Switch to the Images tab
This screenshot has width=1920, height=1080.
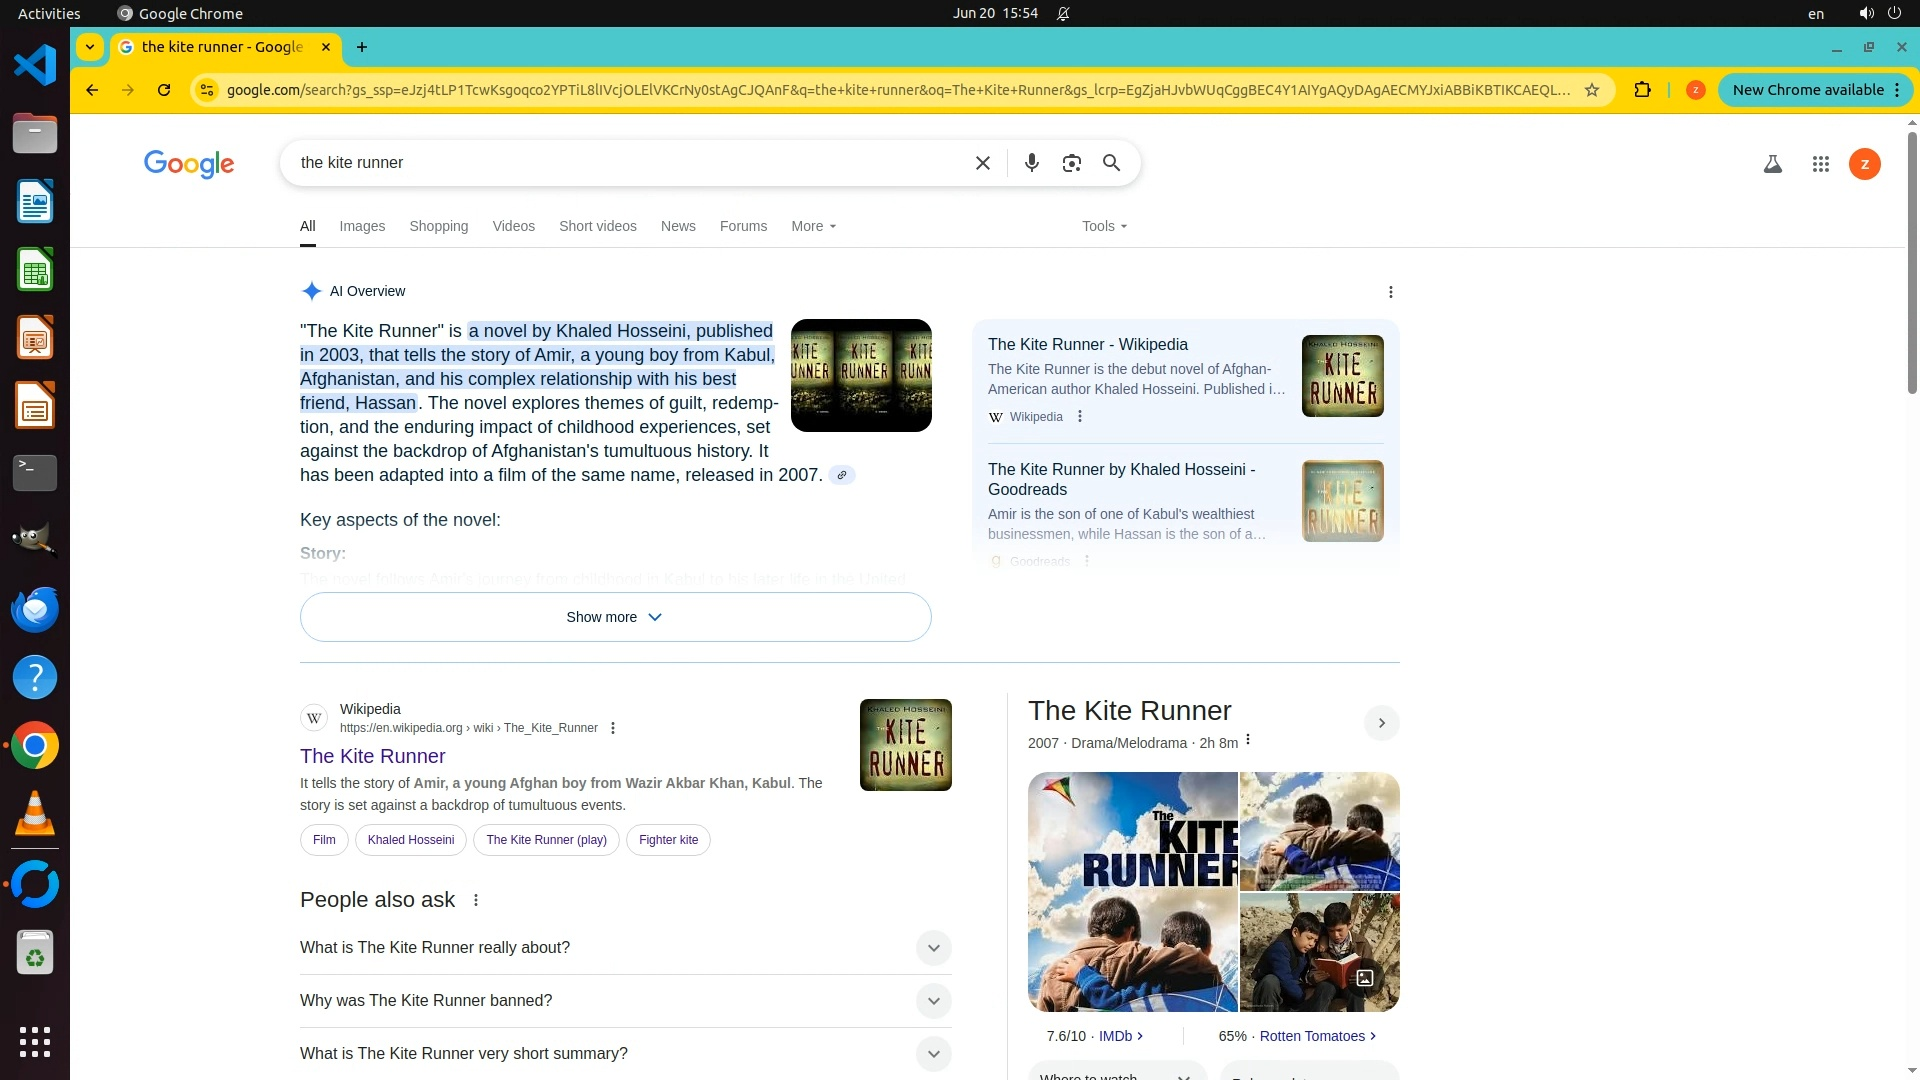(362, 226)
